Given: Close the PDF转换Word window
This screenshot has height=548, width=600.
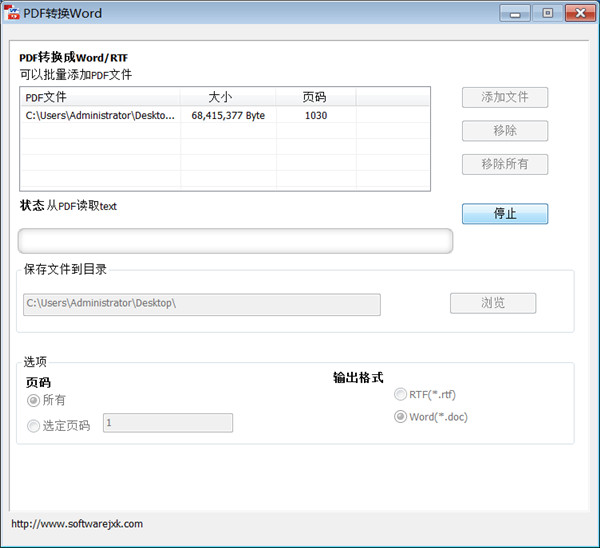Looking at the screenshot, I should (x=580, y=13).
